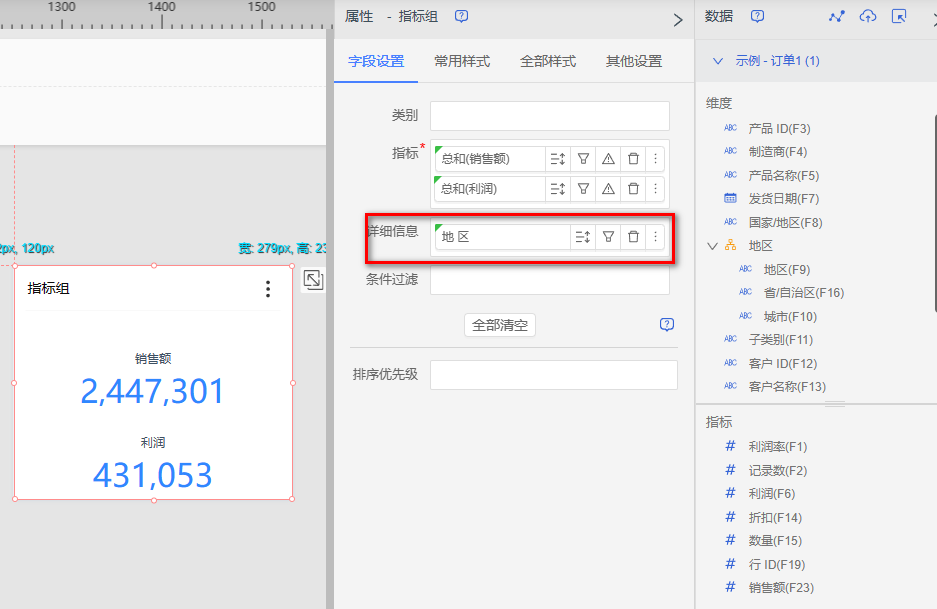Viewport: 937px width, 609px height.
Task: Collapse the 地区 hierarchy tree node
Action: pyautogui.click(x=712, y=246)
